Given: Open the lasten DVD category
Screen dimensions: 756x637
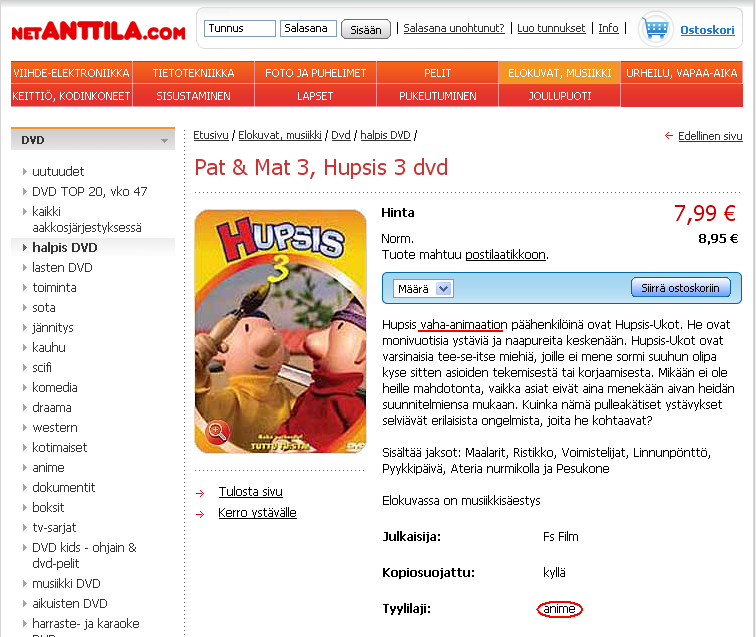Looking at the screenshot, I should (x=62, y=268).
